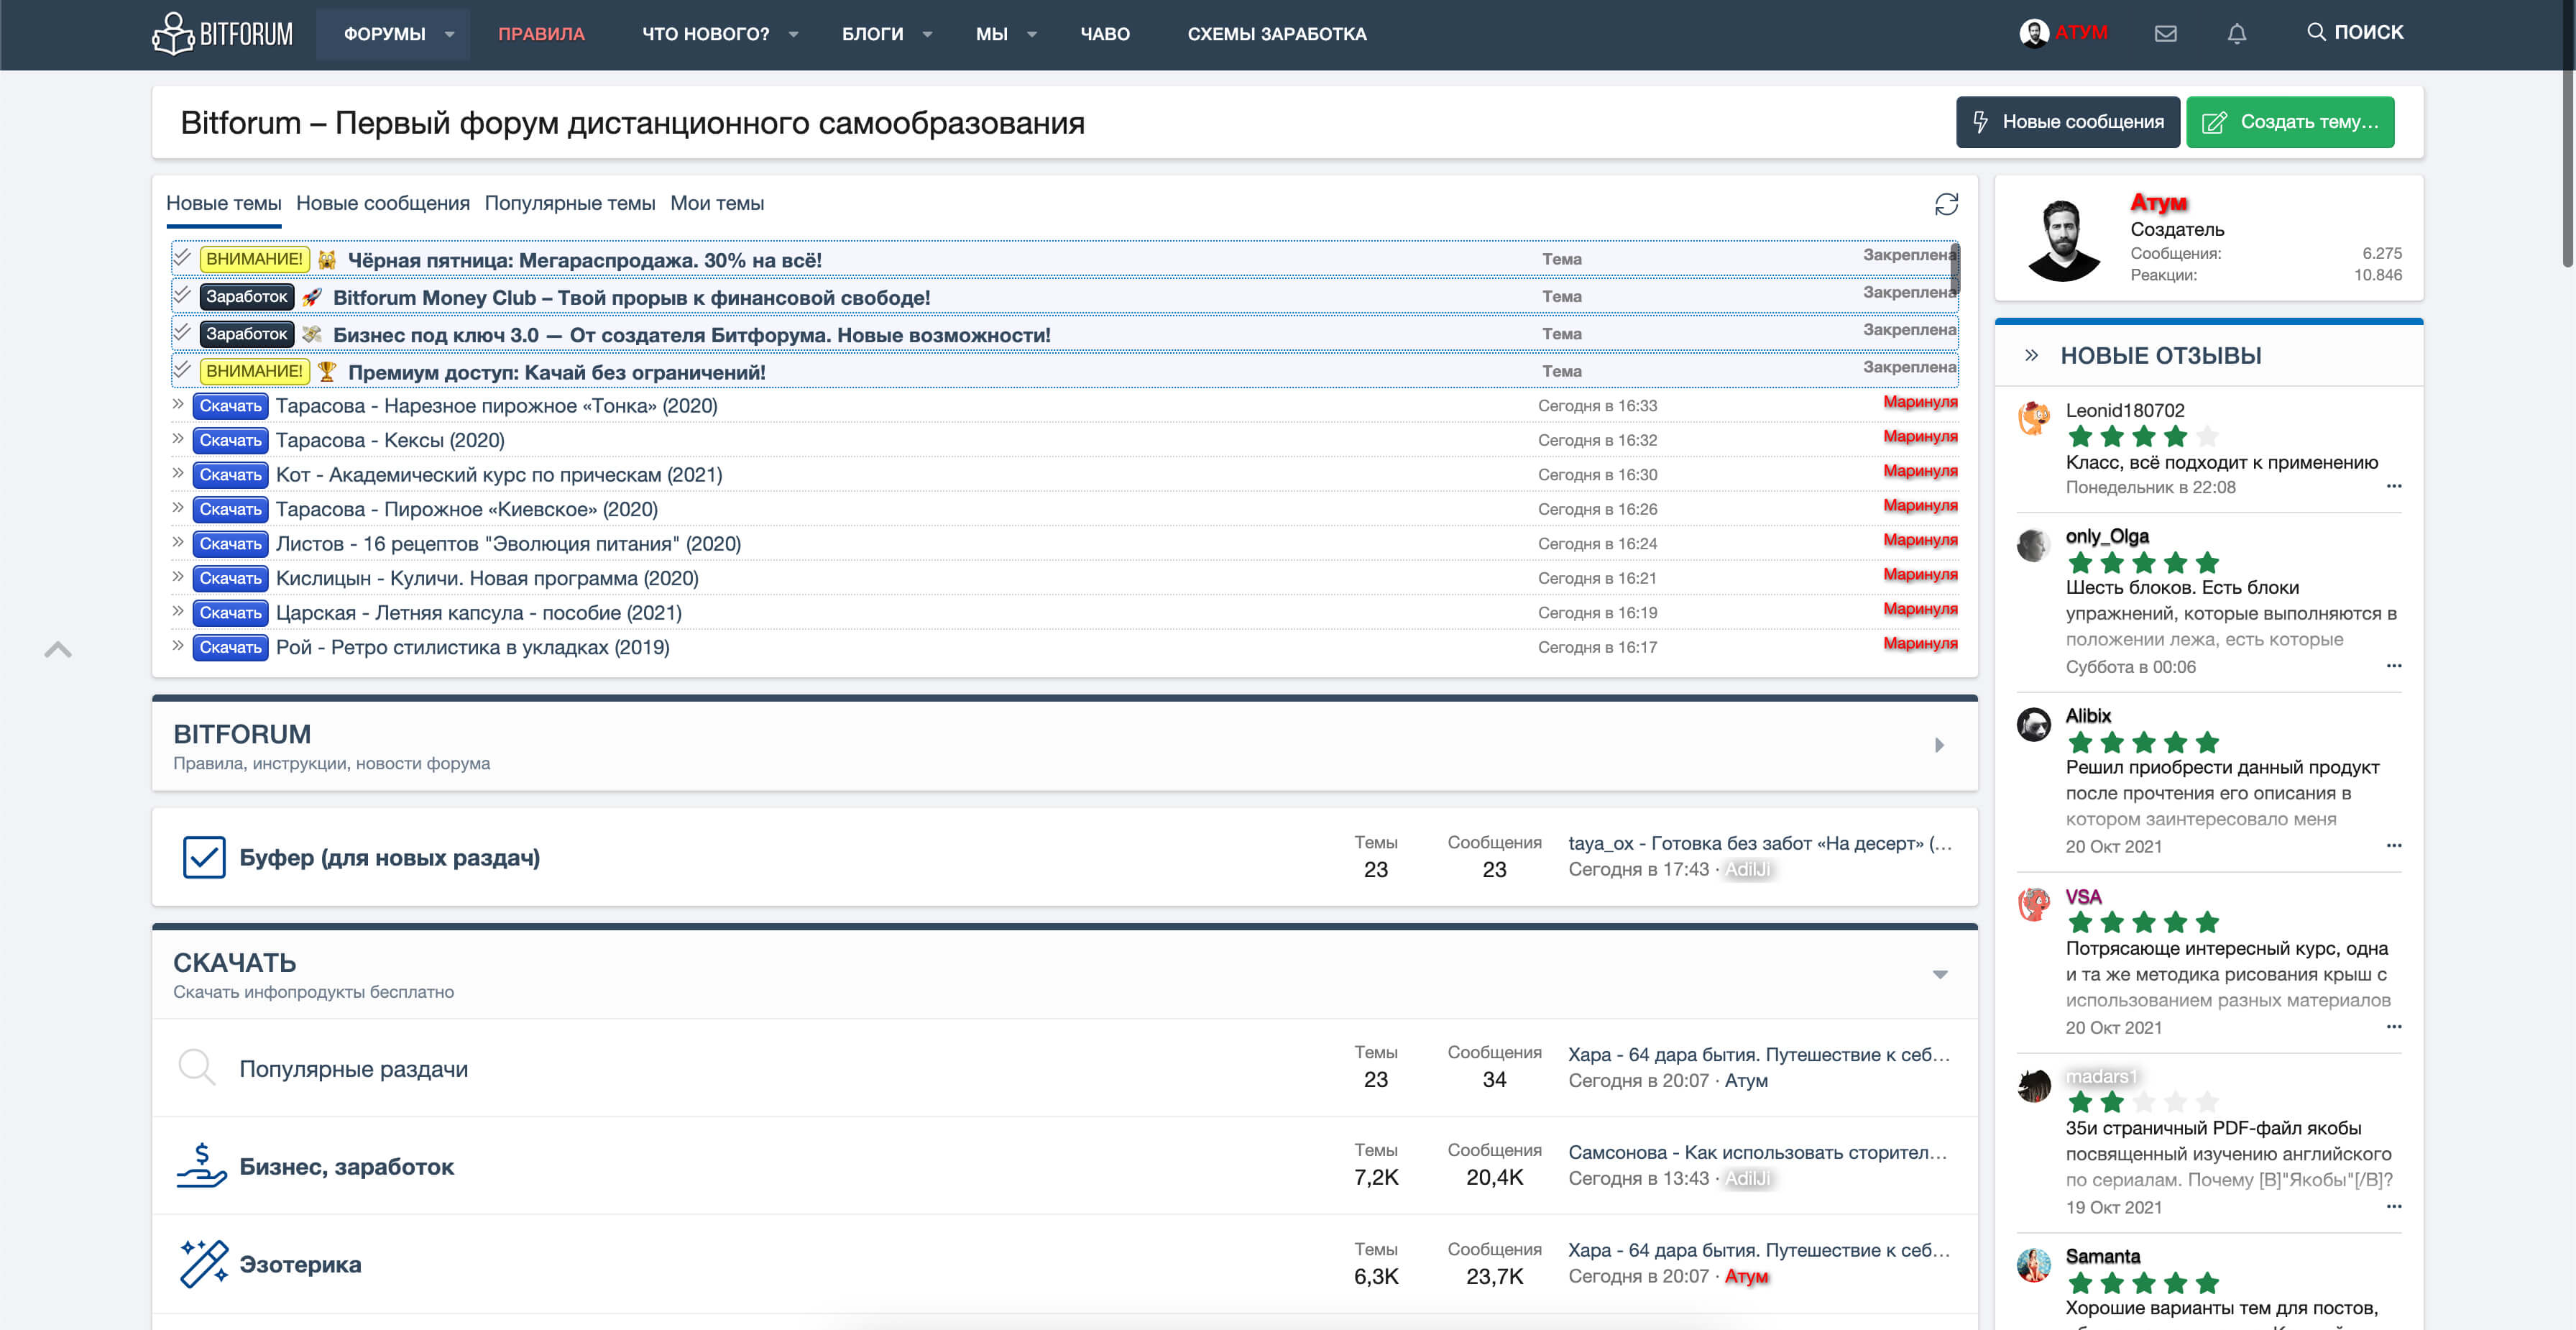Open ЧАВО menu item
Image resolution: width=2576 pixels, height=1330 pixels.
coord(1105,34)
